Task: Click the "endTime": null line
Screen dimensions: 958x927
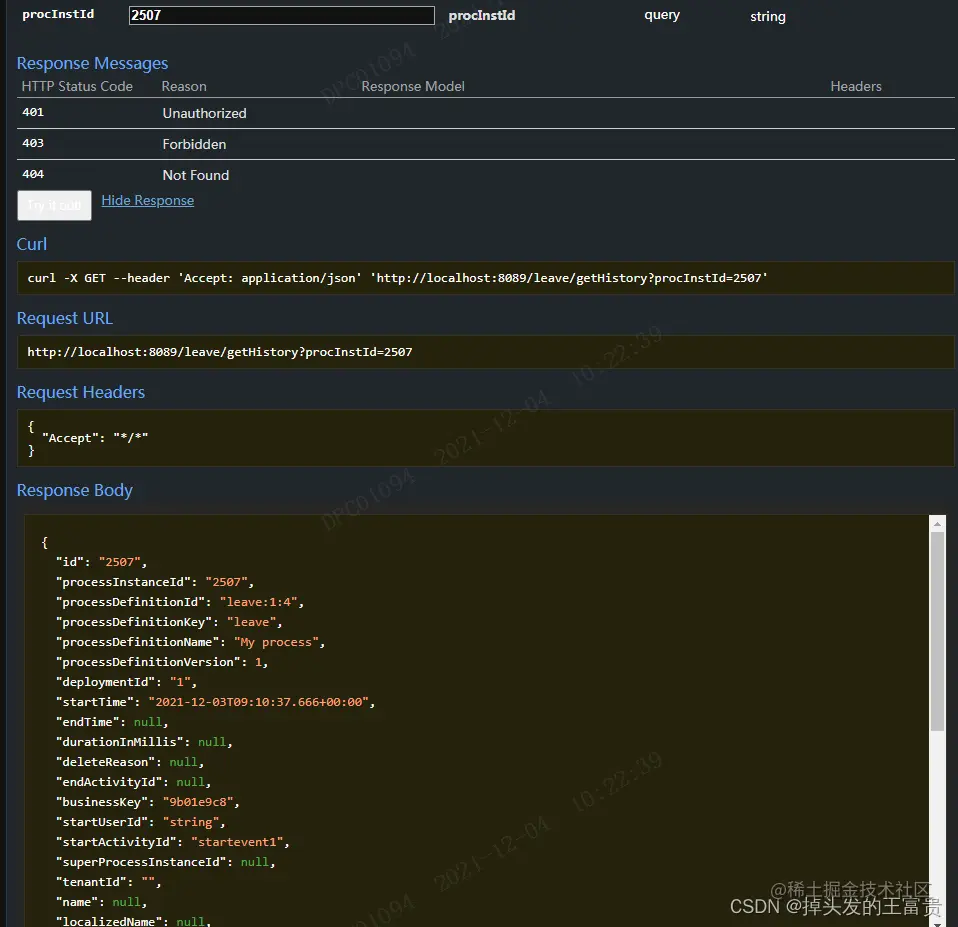Action: click(112, 722)
